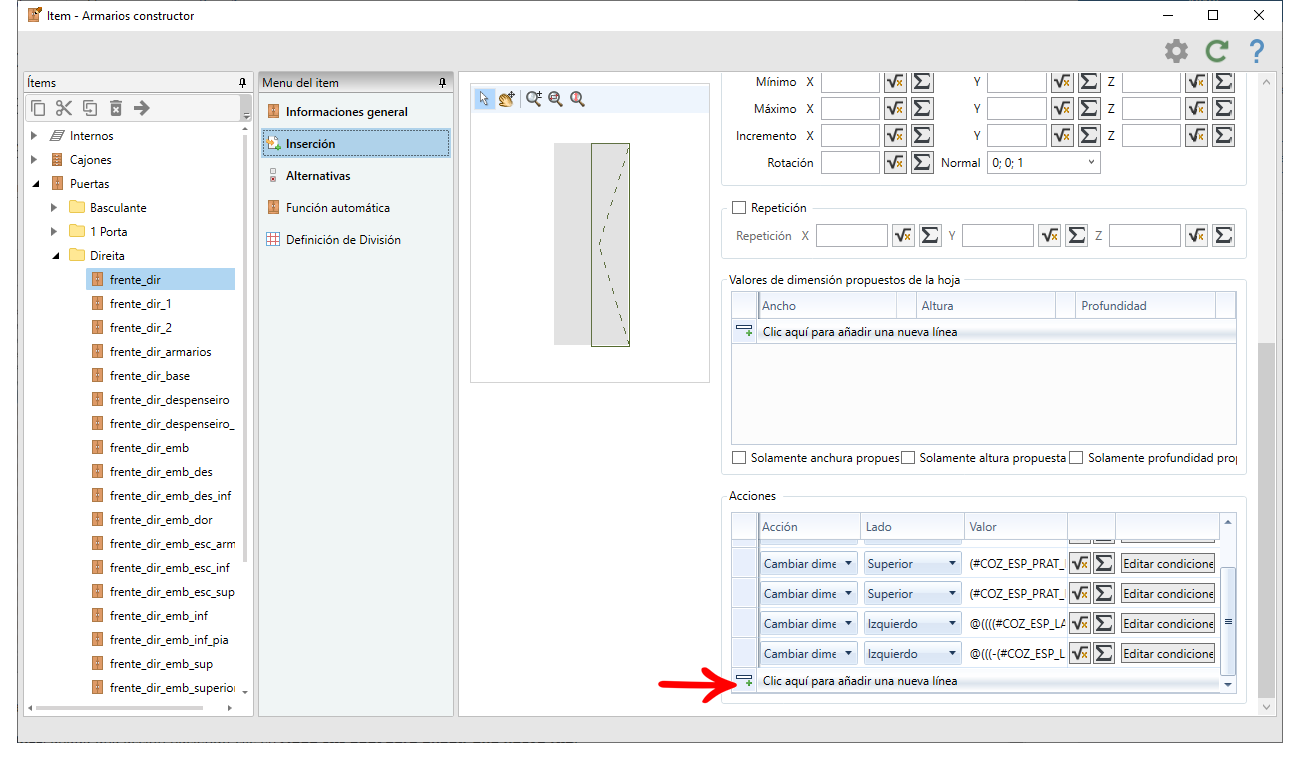Click sigma button for Repetición Z

[1223, 236]
